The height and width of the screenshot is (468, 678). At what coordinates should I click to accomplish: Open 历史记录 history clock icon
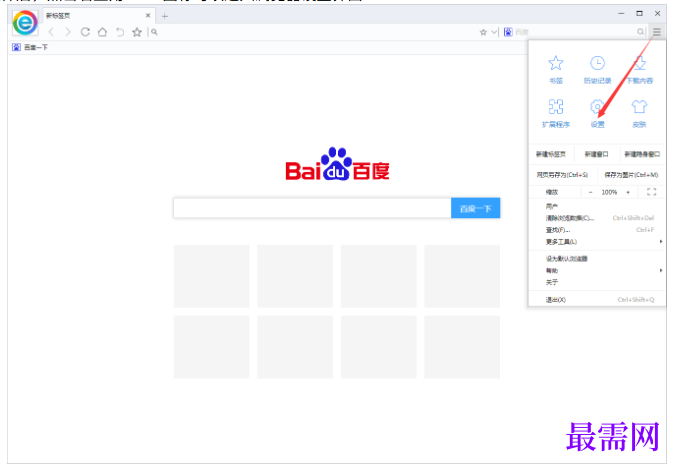[x=597, y=64]
